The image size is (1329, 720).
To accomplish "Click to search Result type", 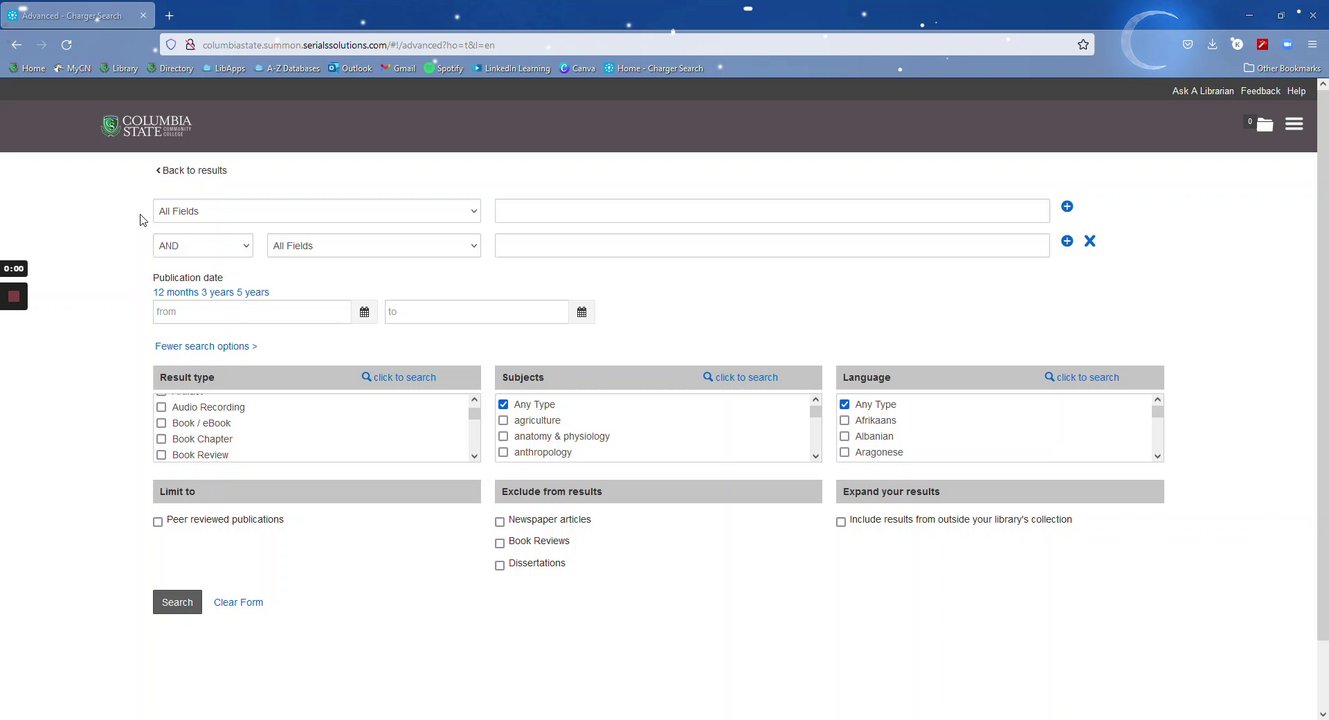I will pos(399,377).
